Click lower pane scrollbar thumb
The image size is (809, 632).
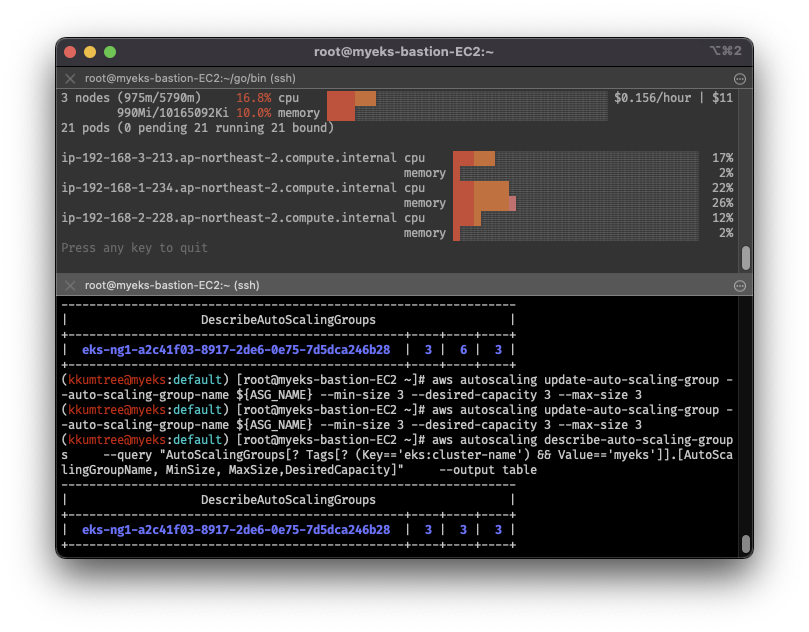746,543
